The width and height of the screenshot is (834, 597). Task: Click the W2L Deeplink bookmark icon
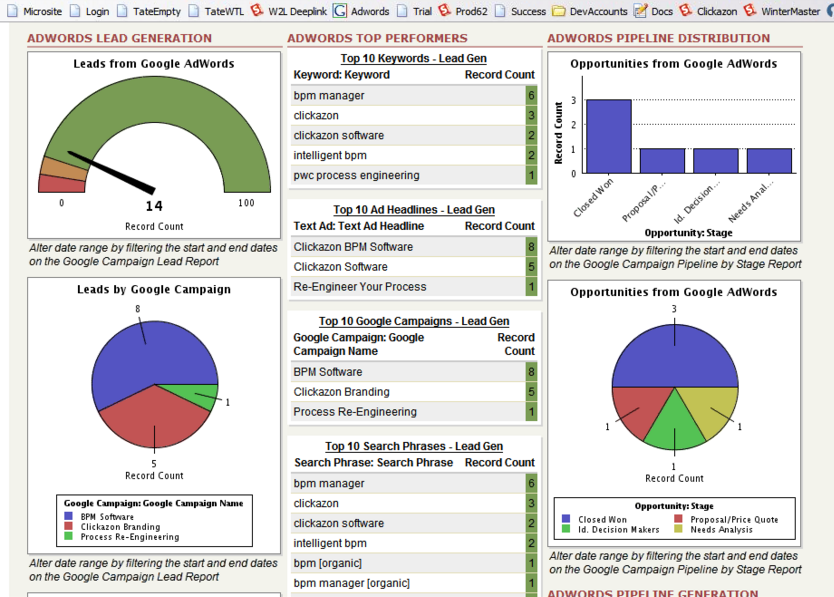click(x=257, y=10)
